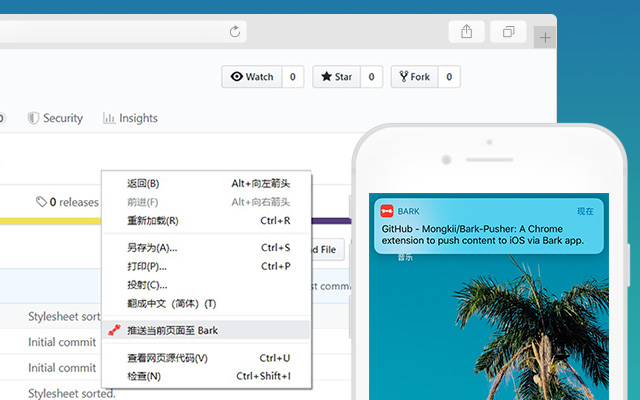Screen dimensions: 640x400
Task: Choose 重新加载(R) from the context menu
Action: 207,221
